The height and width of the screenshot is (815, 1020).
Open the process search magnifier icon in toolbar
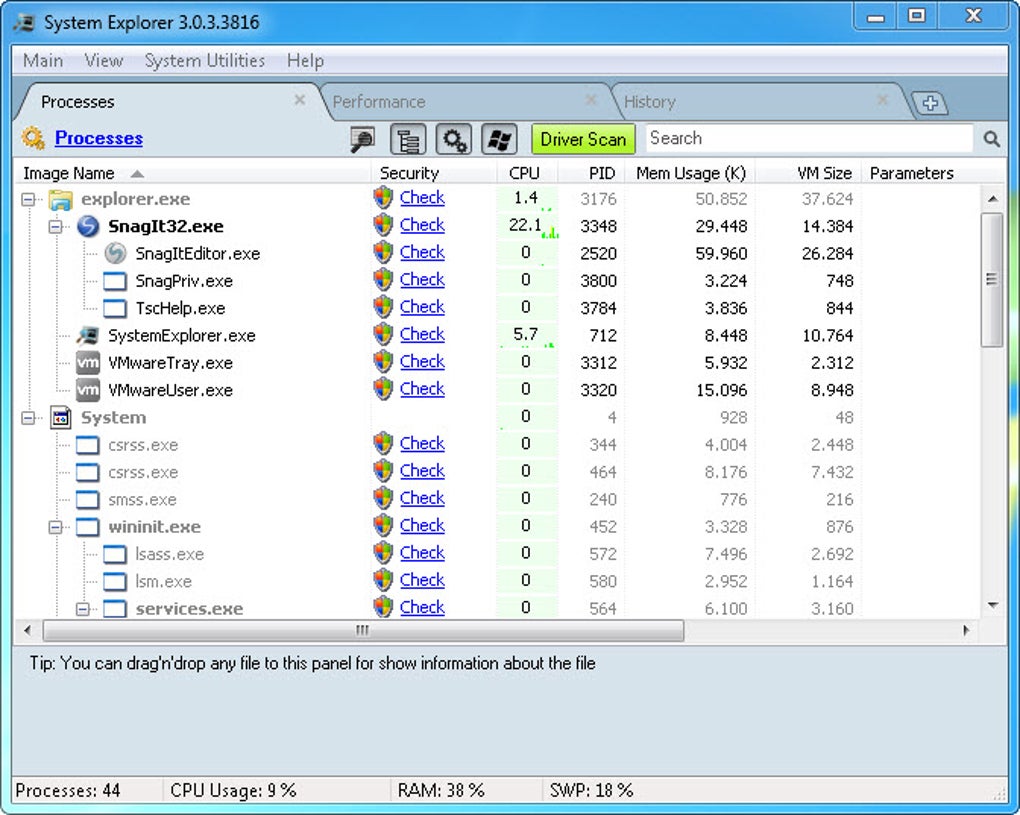tap(362, 139)
